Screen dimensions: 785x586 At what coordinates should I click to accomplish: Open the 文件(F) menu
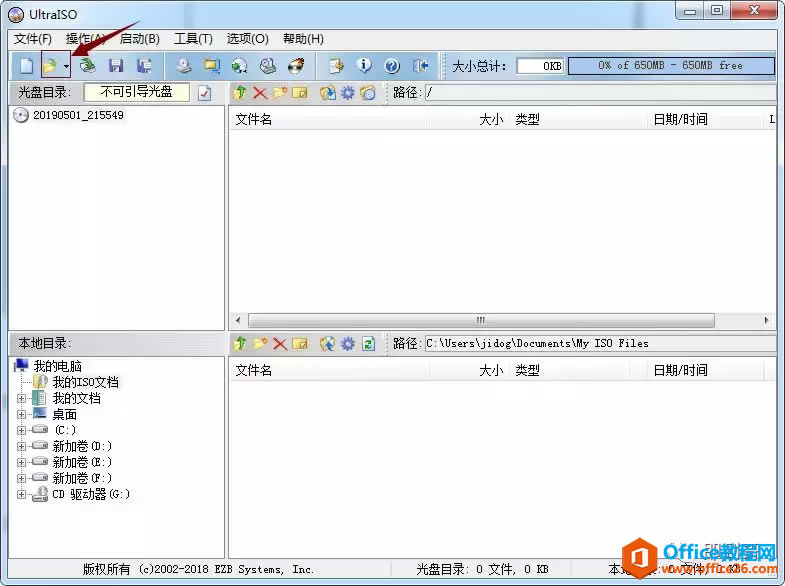(x=33, y=39)
